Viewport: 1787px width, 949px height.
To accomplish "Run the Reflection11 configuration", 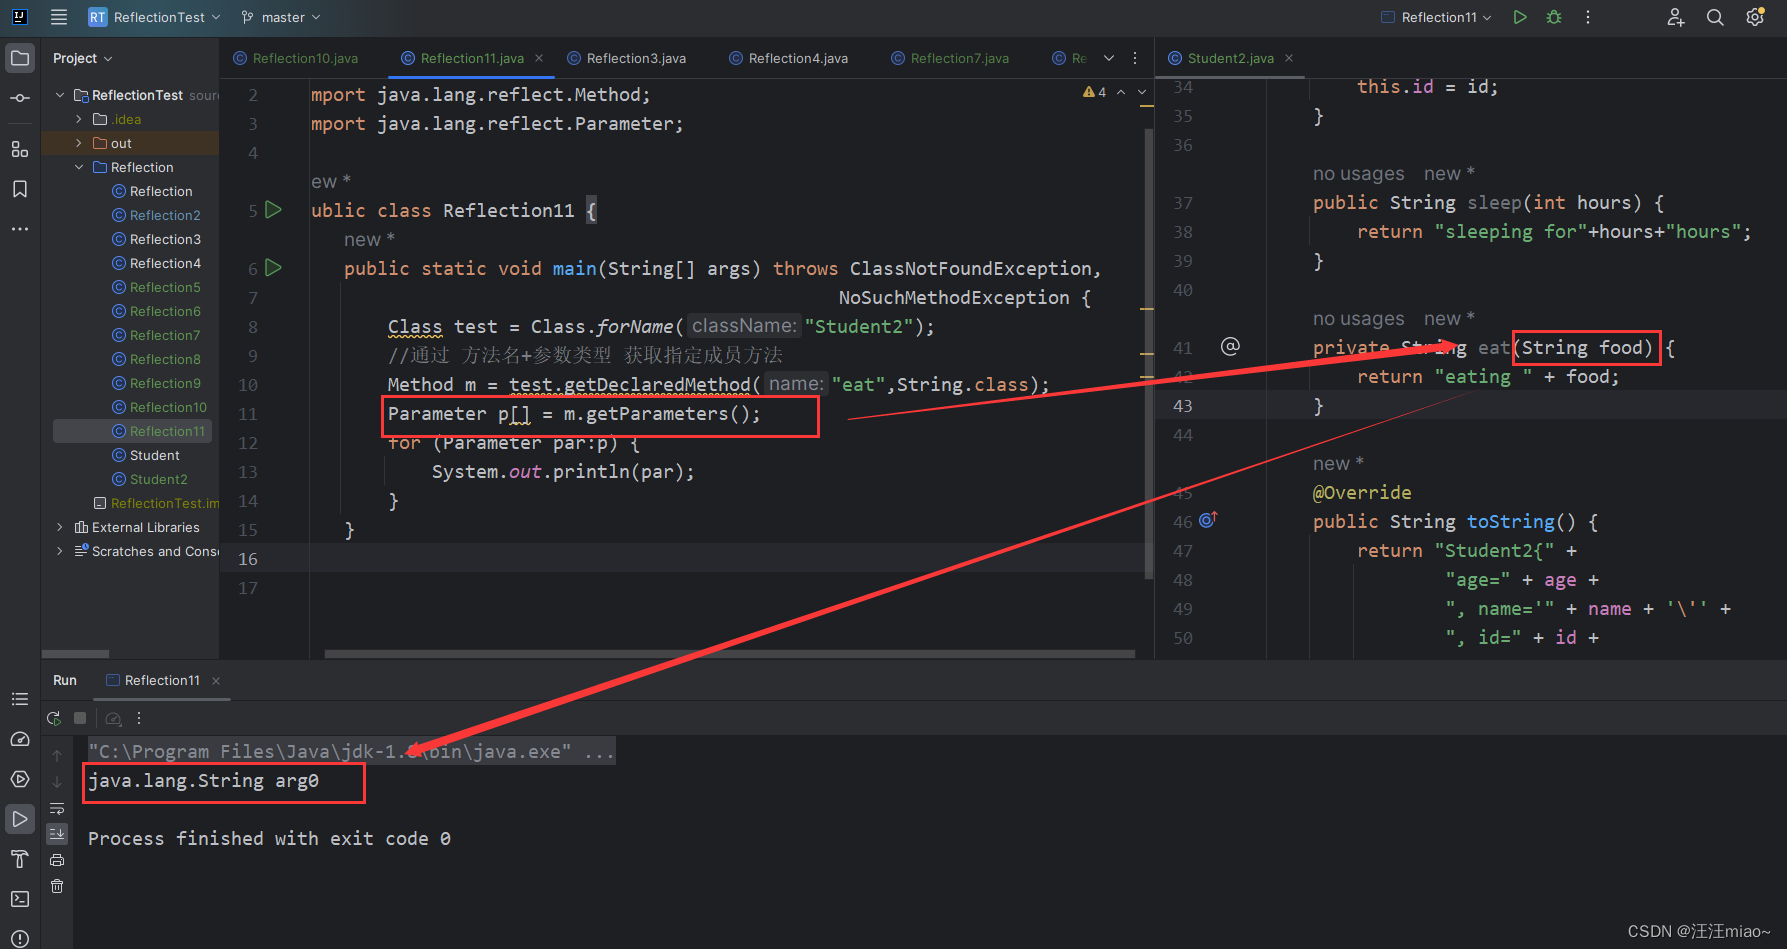I will pyautogui.click(x=1520, y=17).
